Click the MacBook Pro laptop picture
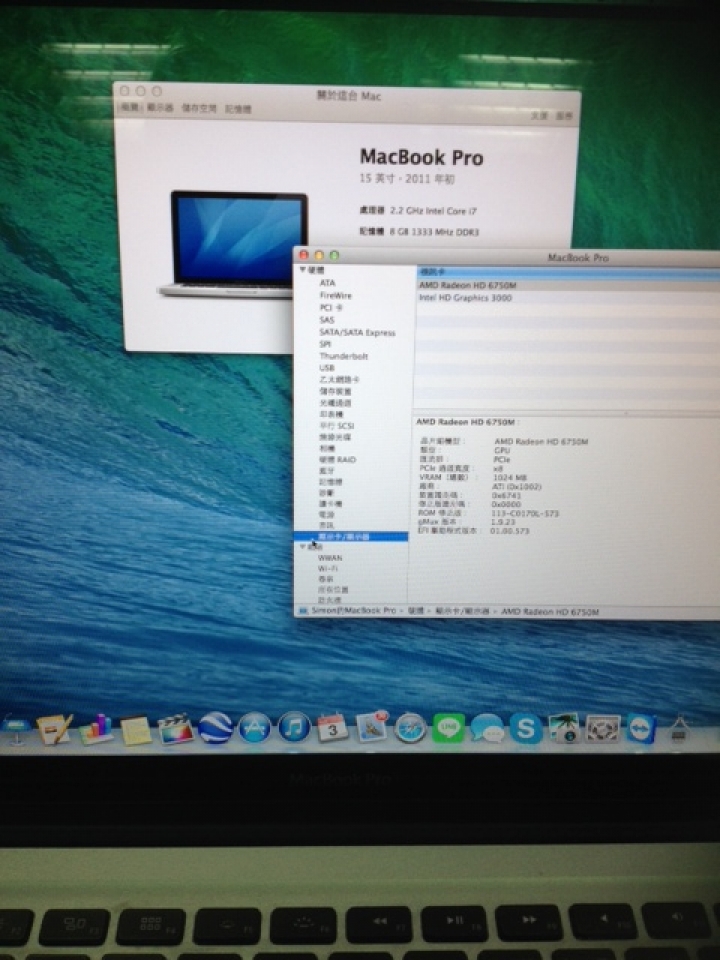This screenshot has height=960, width=720. [x=233, y=244]
